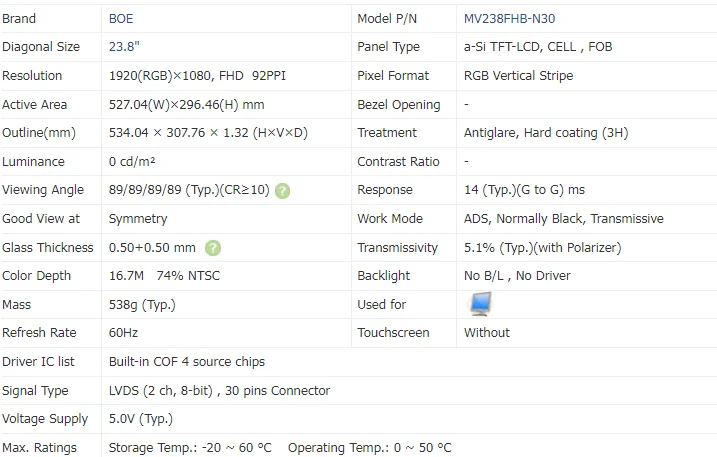
Task: Click the desktop monitor icon in Used for row
Action: tap(481, 304)
